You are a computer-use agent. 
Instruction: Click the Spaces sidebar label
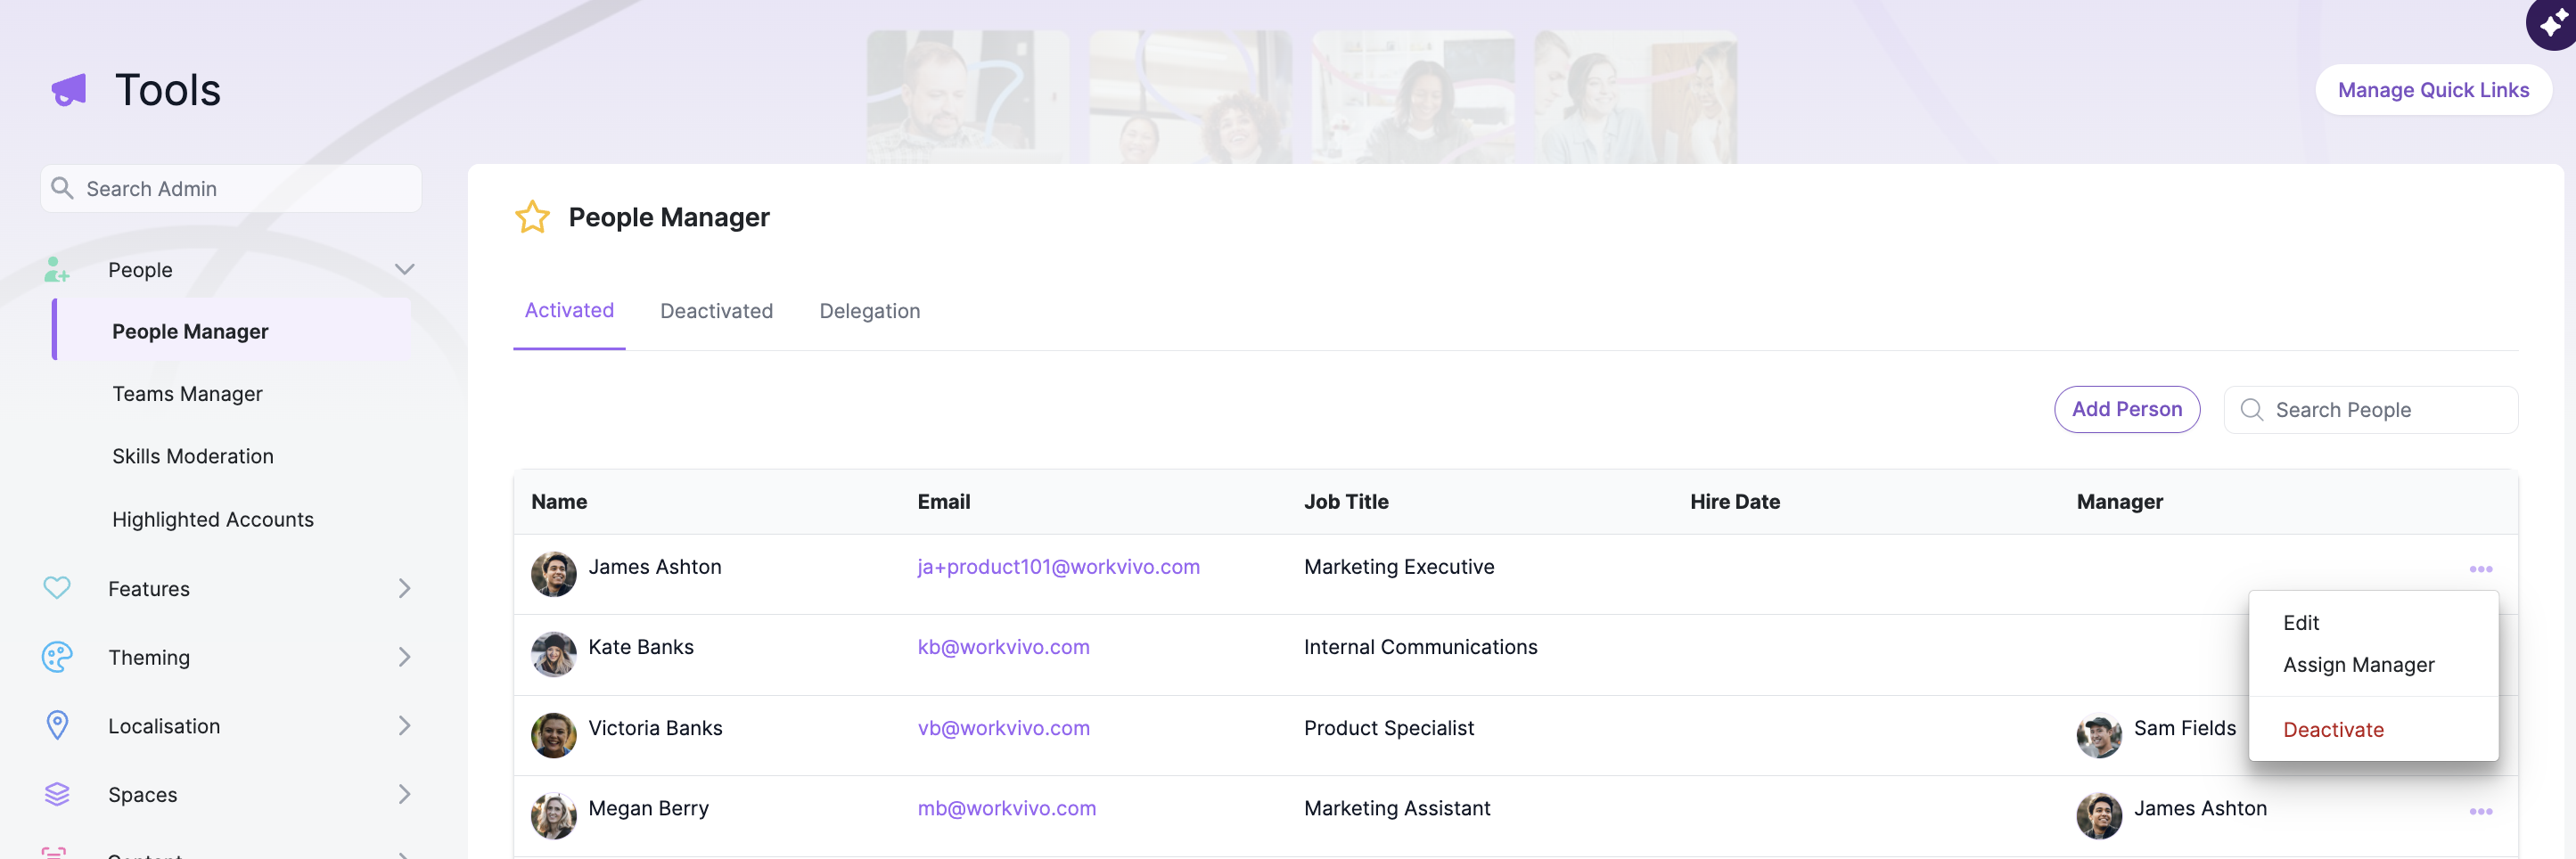(x=142, y=795)
